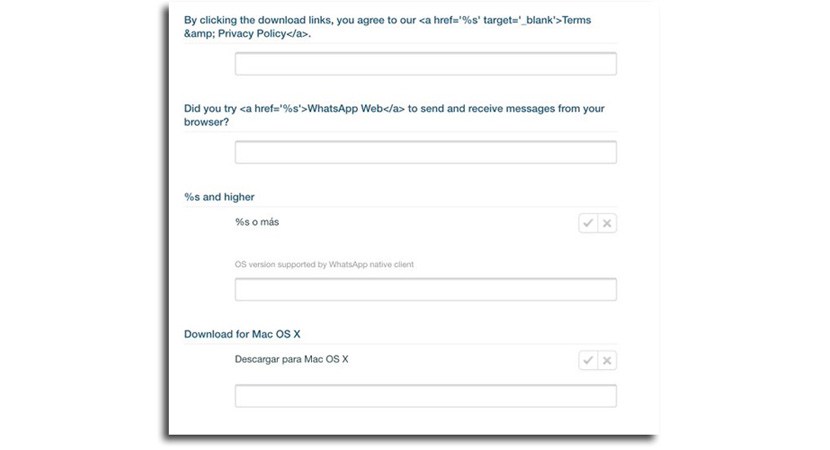830x450 pixels.
Task: Select the '%s o más' suggested translation
Action: (x=257, y=222)
